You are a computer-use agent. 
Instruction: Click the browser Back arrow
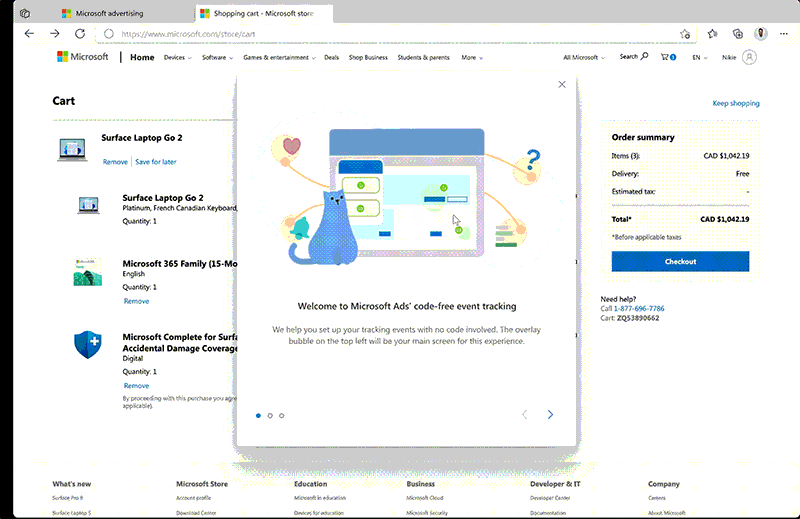point(29,34)
